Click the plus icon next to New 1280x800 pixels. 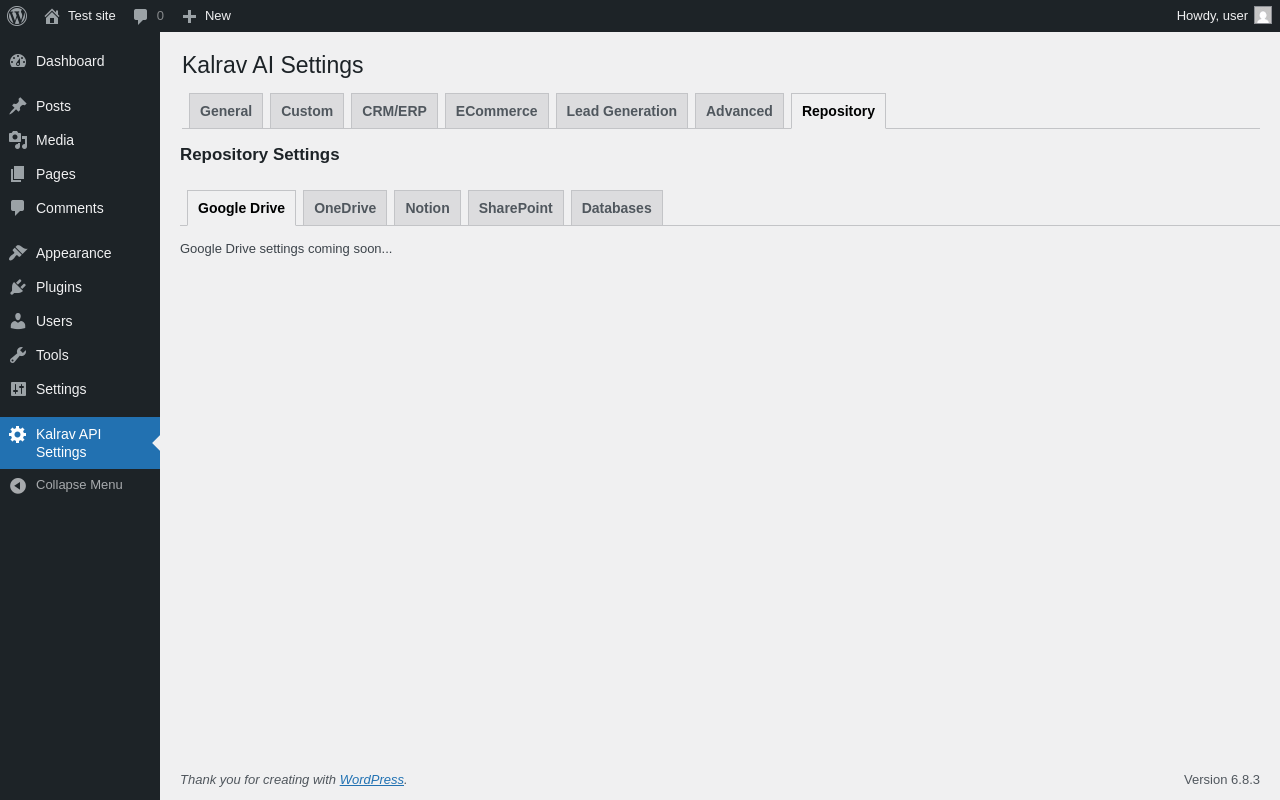pyautogui.click(x=189, y=16)
